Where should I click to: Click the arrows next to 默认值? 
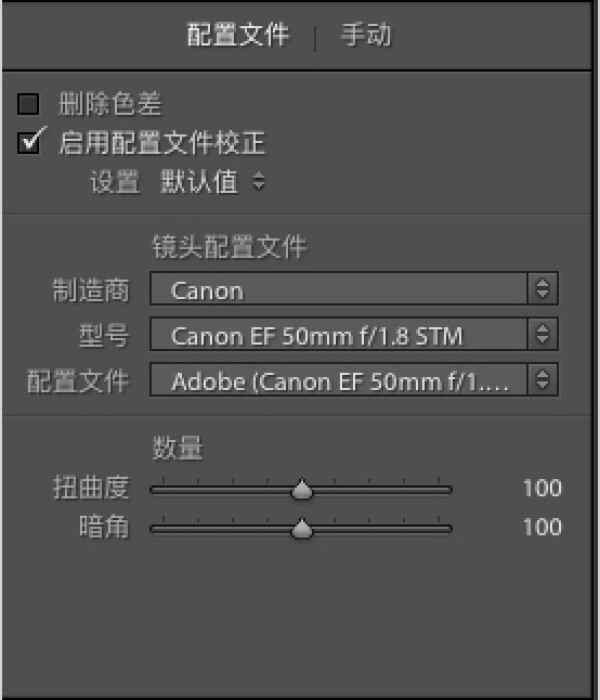259,183
